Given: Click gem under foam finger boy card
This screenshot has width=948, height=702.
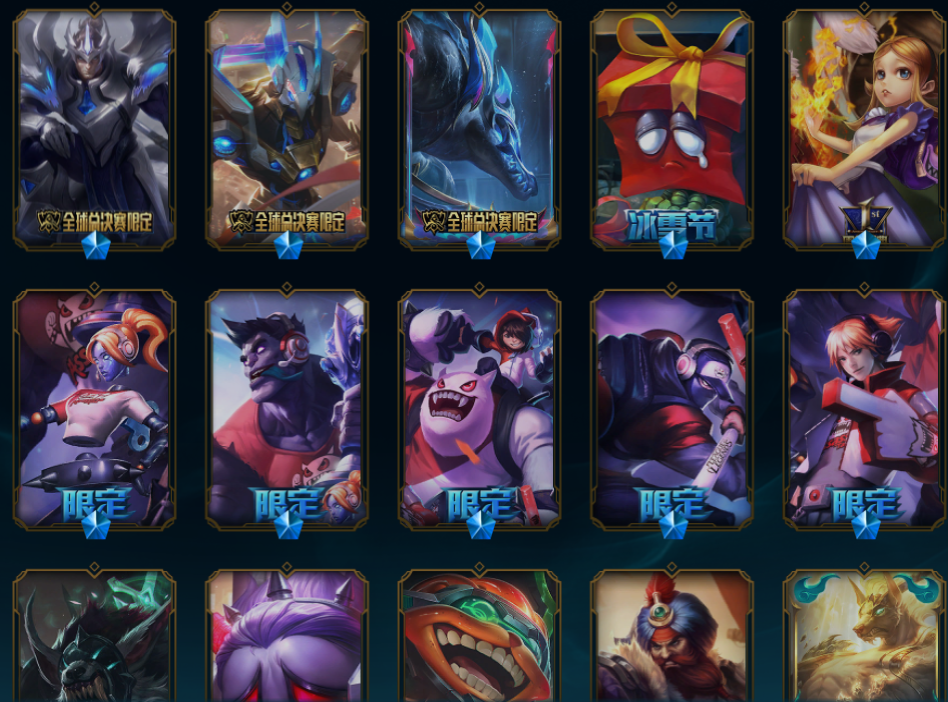Looking at the screenshot, I should (x=866, y=526).
